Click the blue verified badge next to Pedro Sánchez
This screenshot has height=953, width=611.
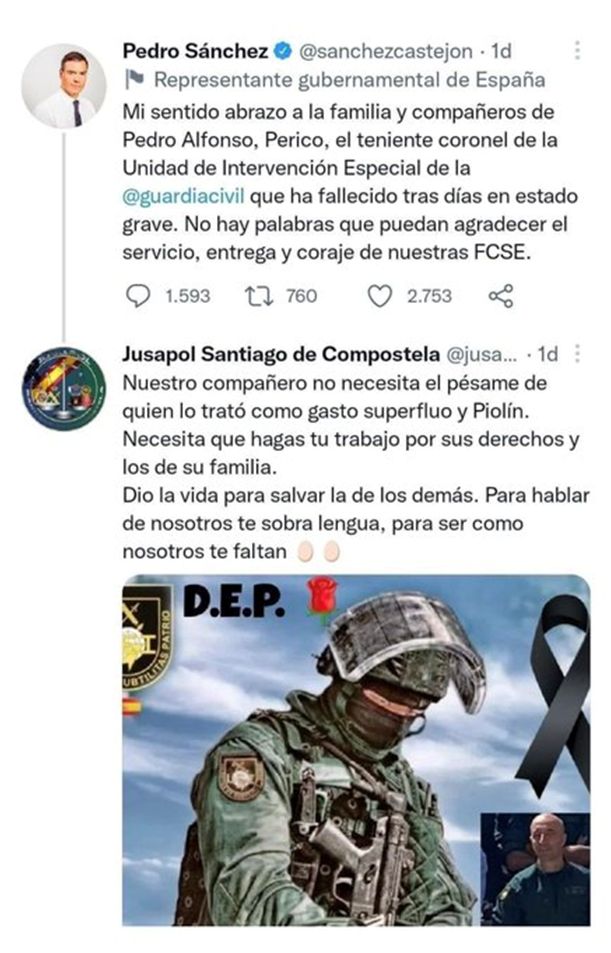[x=283, y=51]
